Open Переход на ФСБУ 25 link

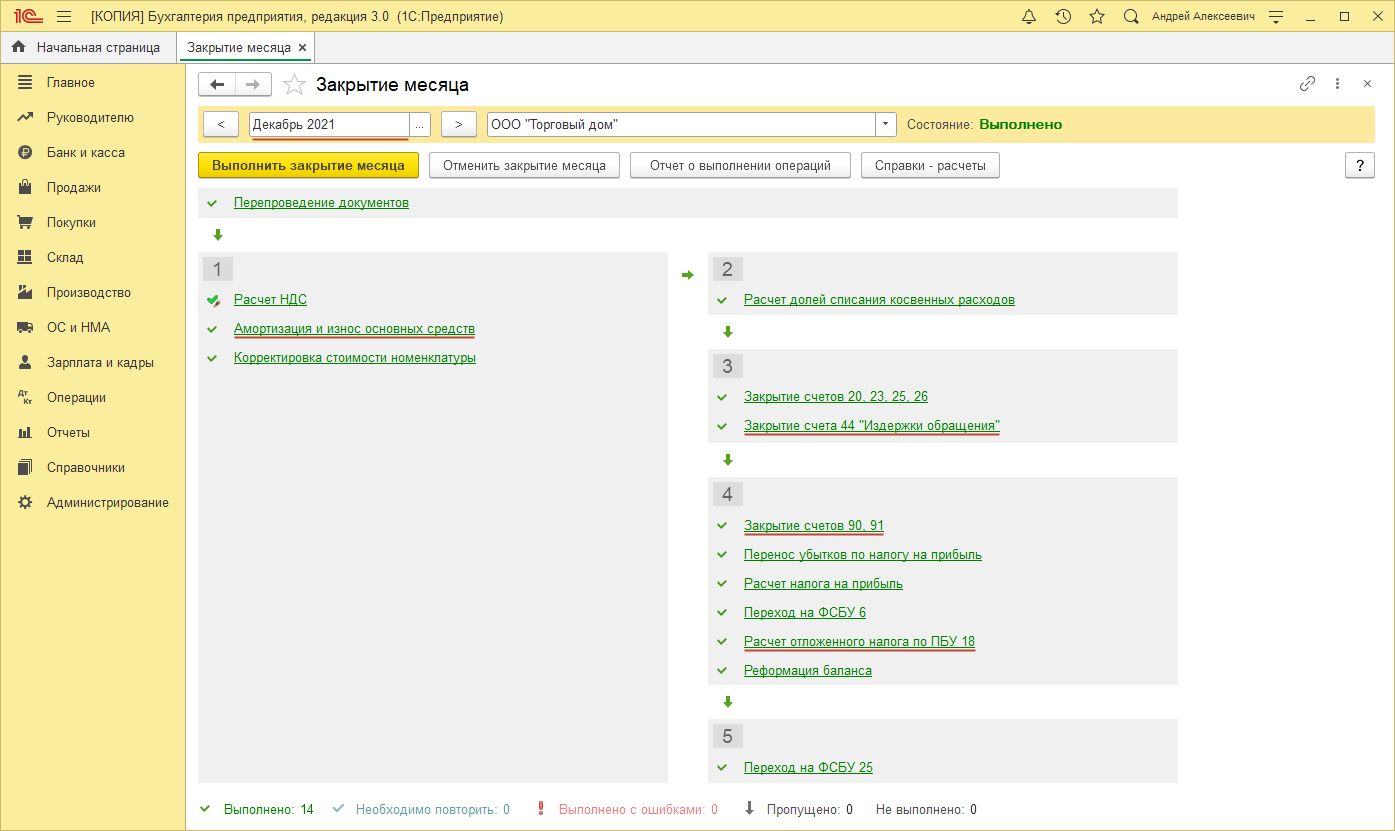pos(808,767)
